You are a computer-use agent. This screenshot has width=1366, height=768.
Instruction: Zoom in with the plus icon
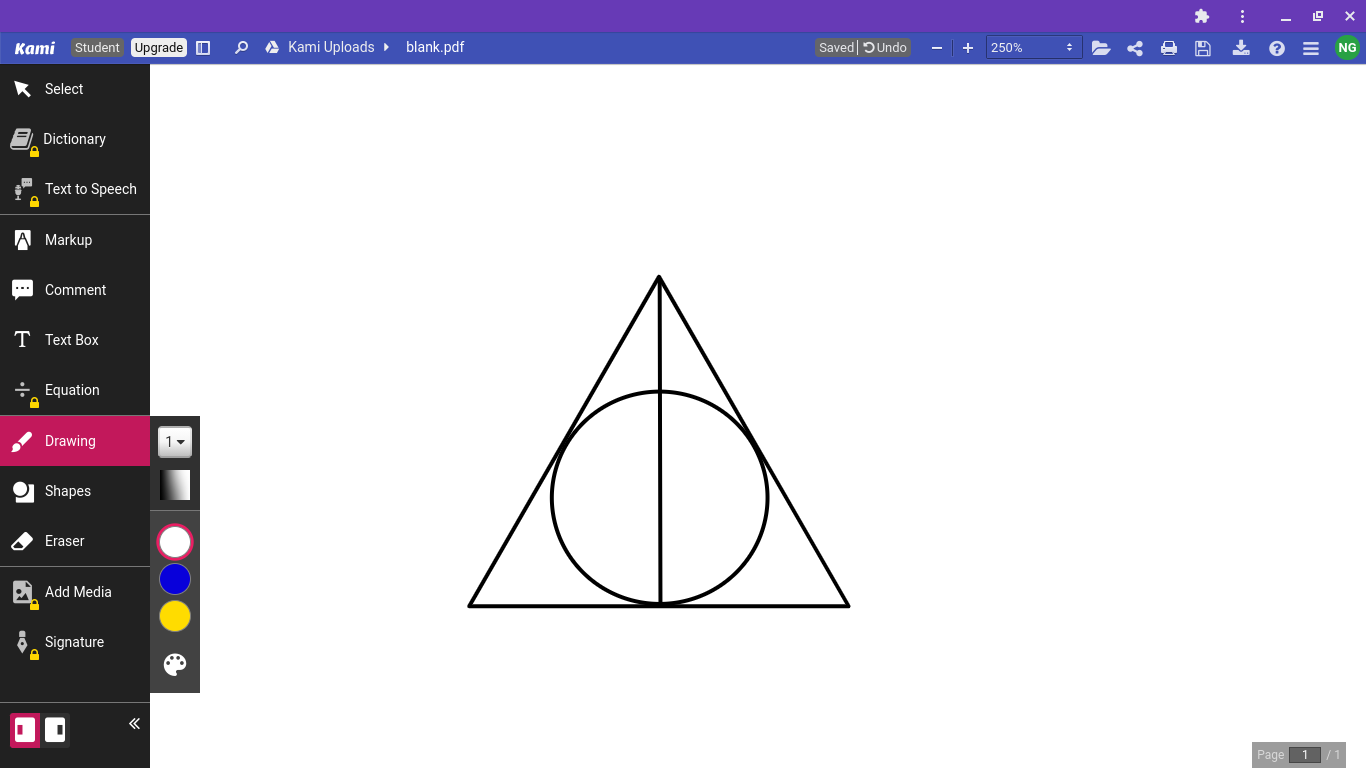pyautogui.click(x=968, y=48)
